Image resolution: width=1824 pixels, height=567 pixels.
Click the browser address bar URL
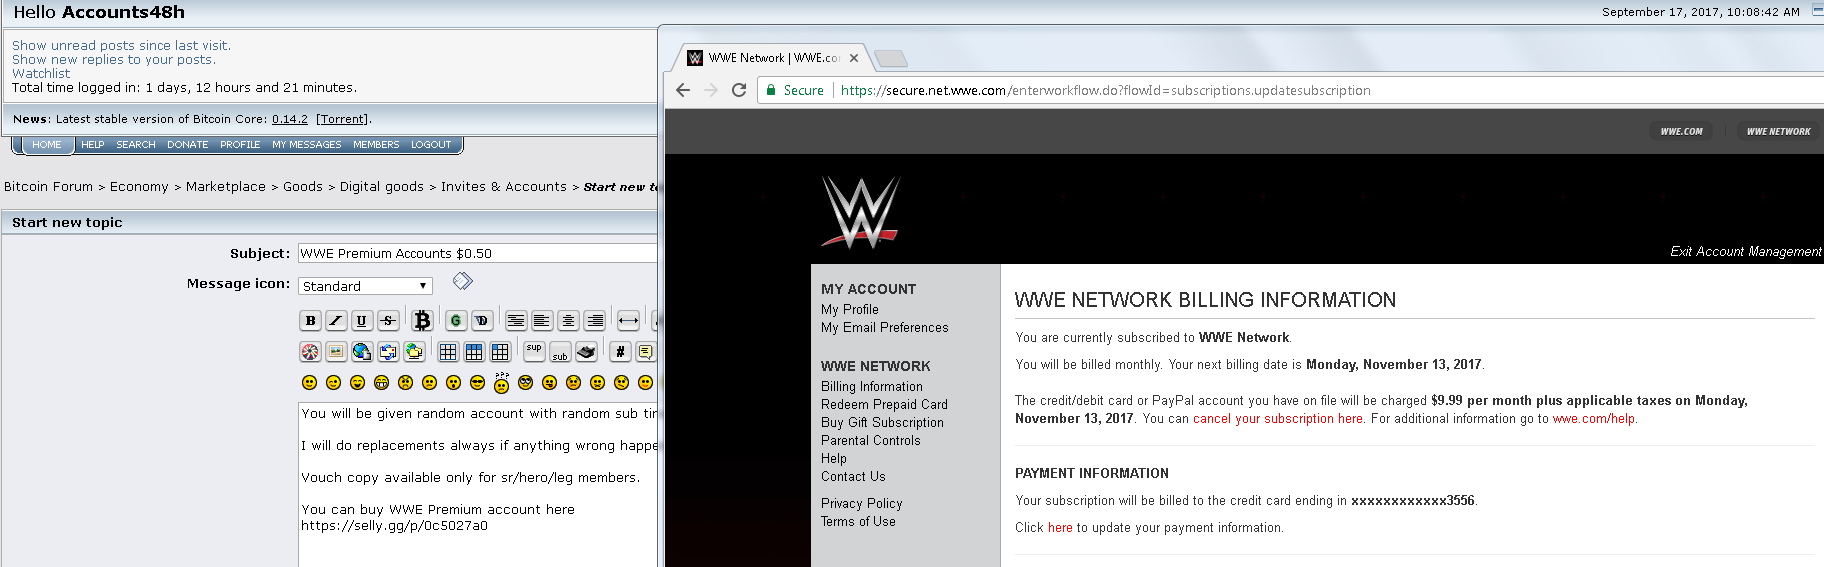pos(1105,90)
